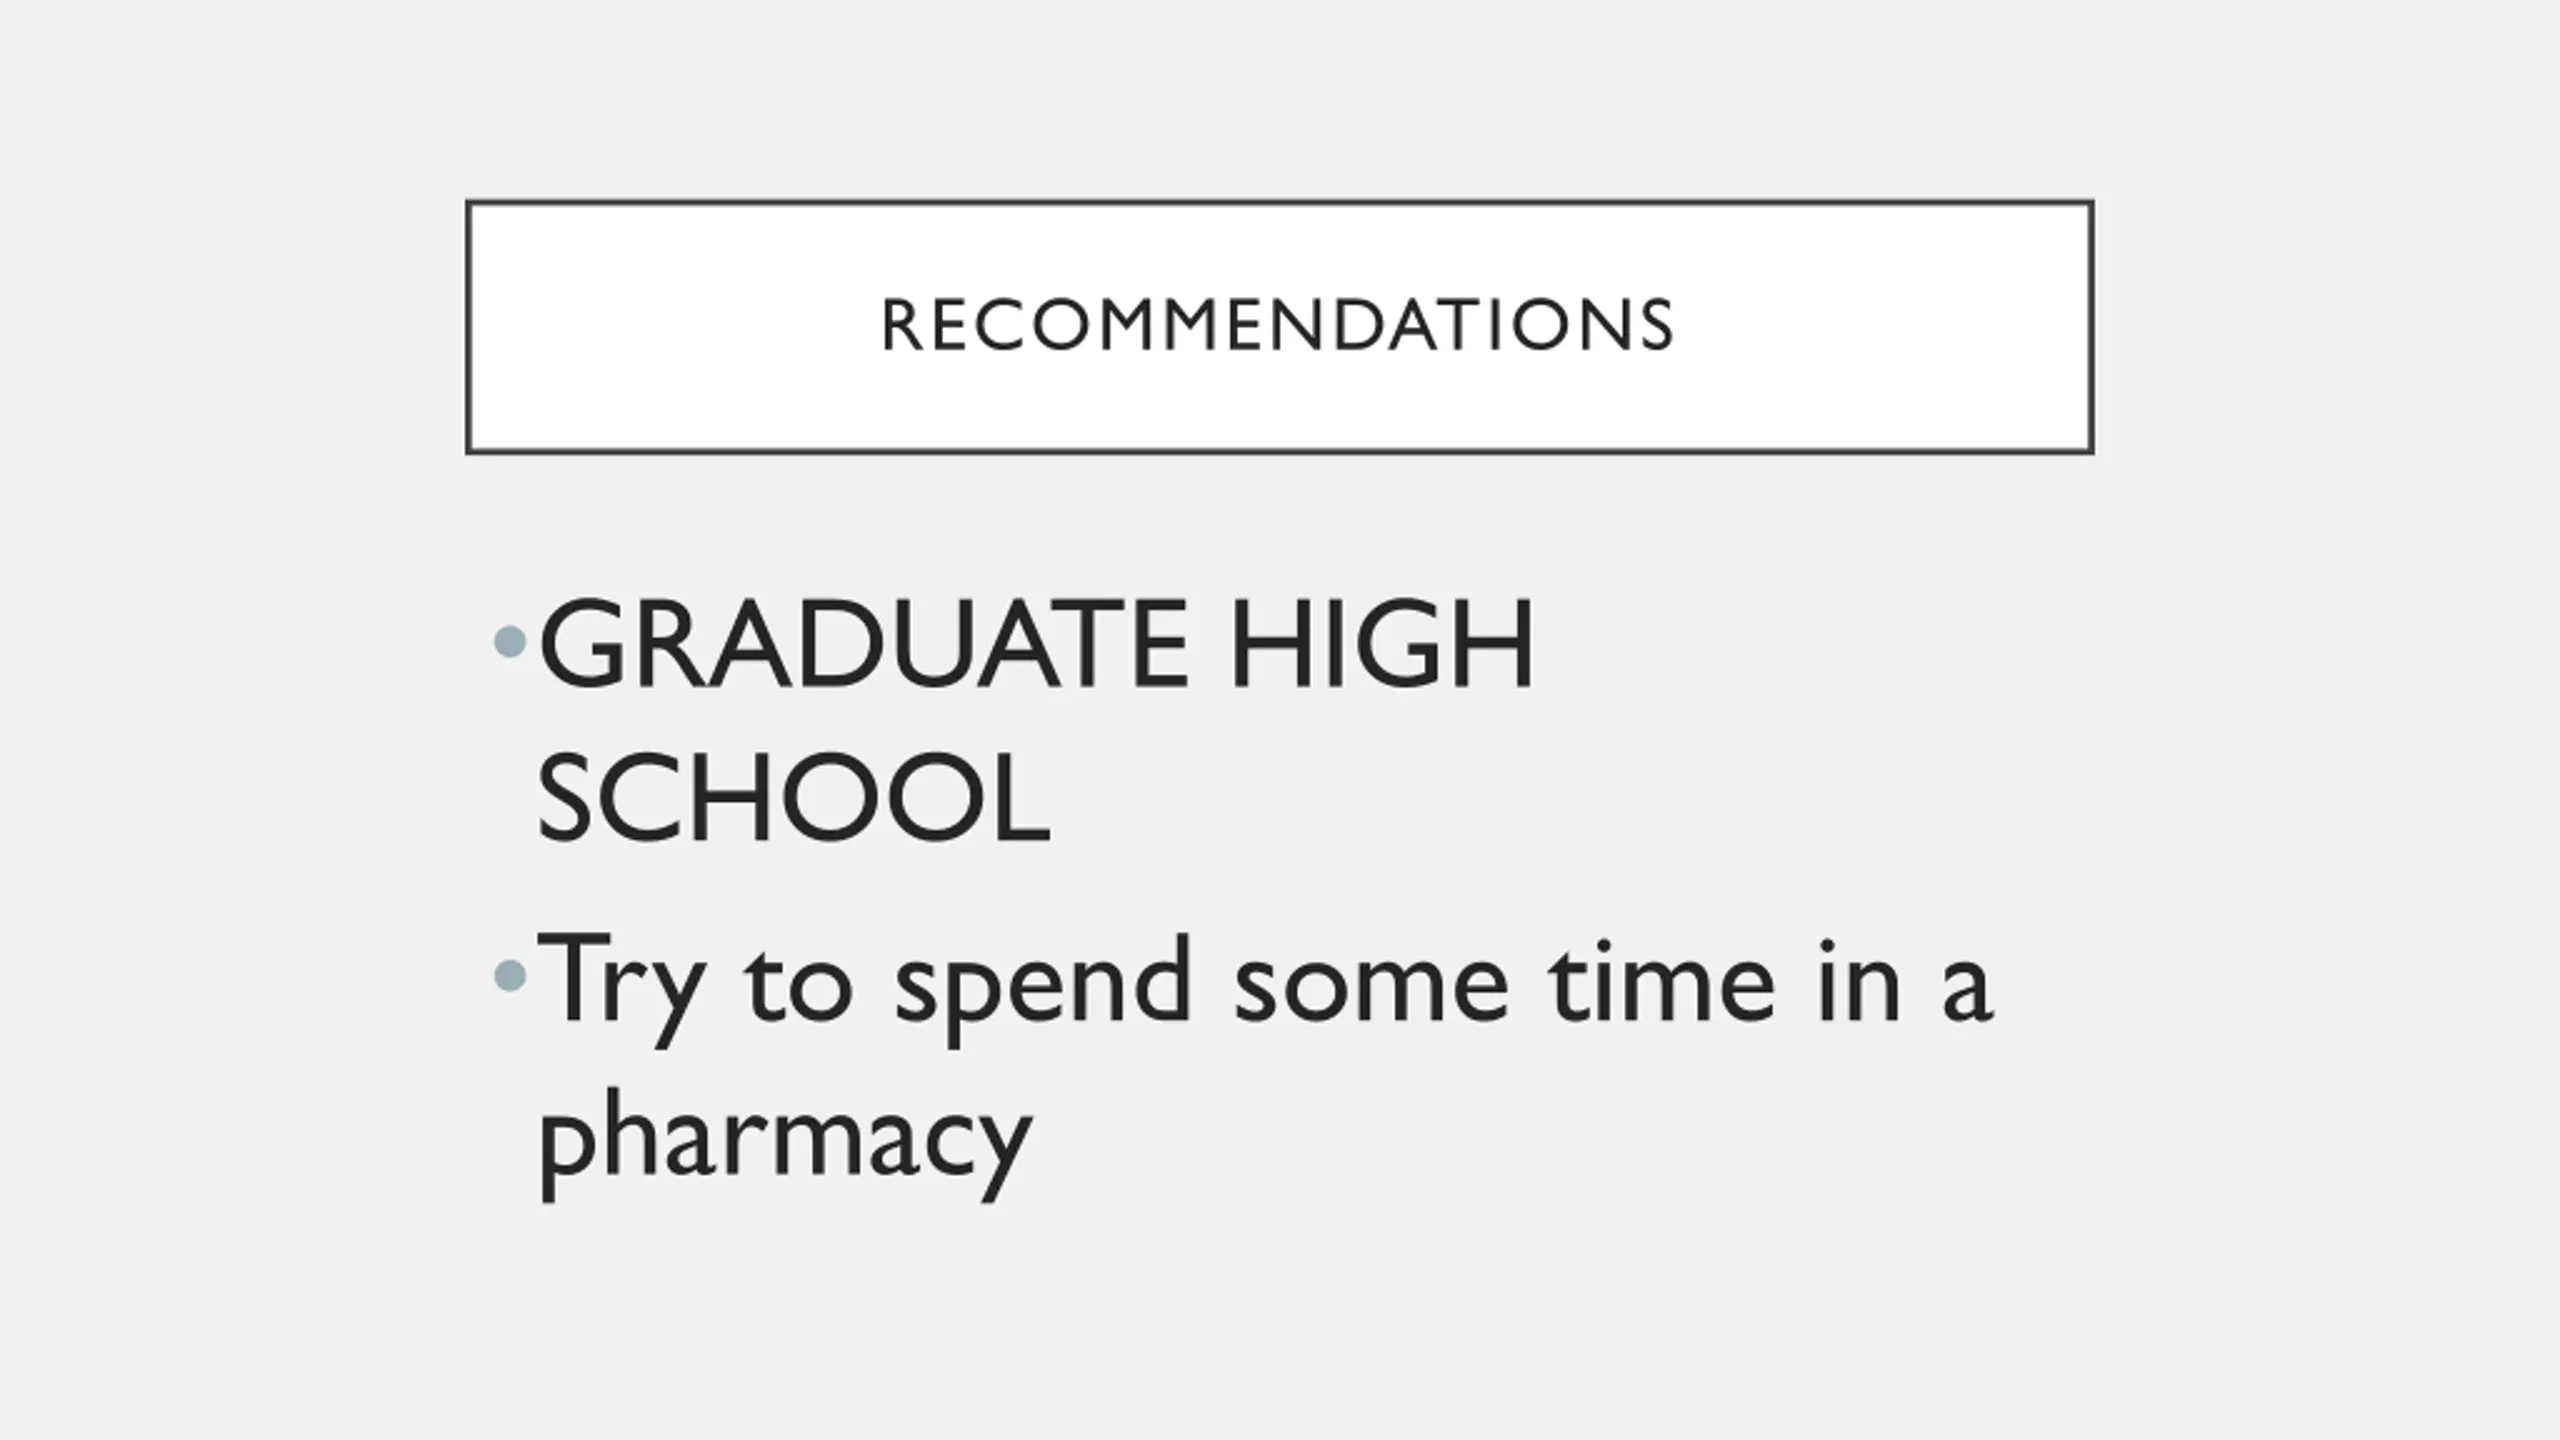Click the word GRADUATE
This screenshot has width=2560, height=1440.
(862, 644)
